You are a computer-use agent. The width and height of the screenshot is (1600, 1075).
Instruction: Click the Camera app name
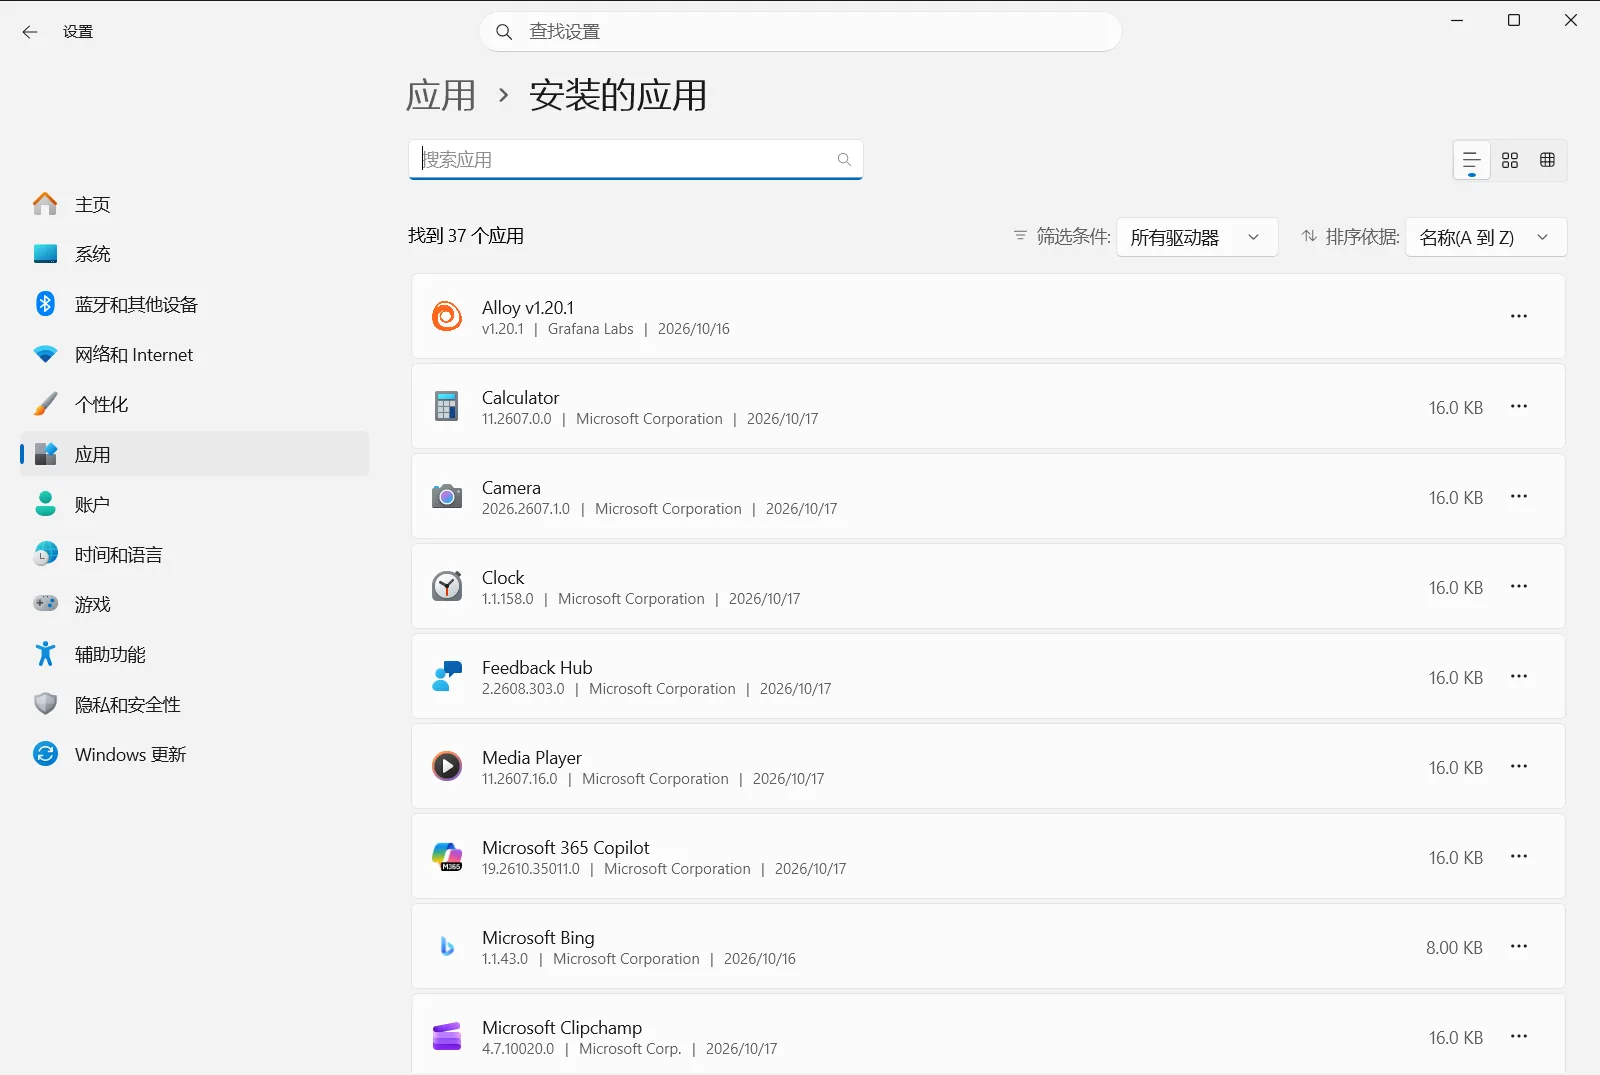click(511, 488)
